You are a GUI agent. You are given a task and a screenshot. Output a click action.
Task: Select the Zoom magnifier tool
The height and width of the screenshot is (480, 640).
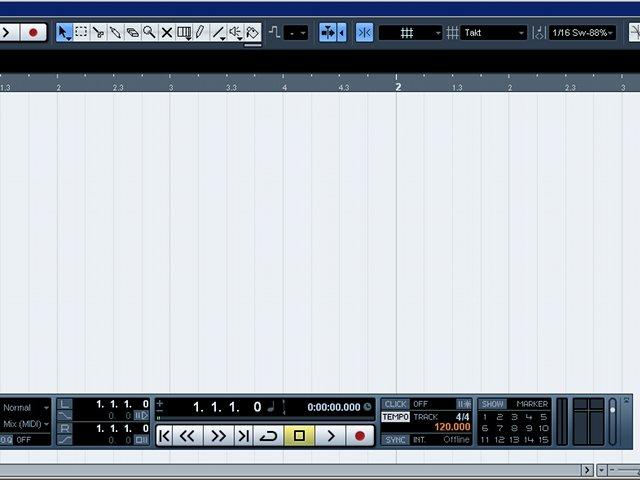[x=149, y=32]
